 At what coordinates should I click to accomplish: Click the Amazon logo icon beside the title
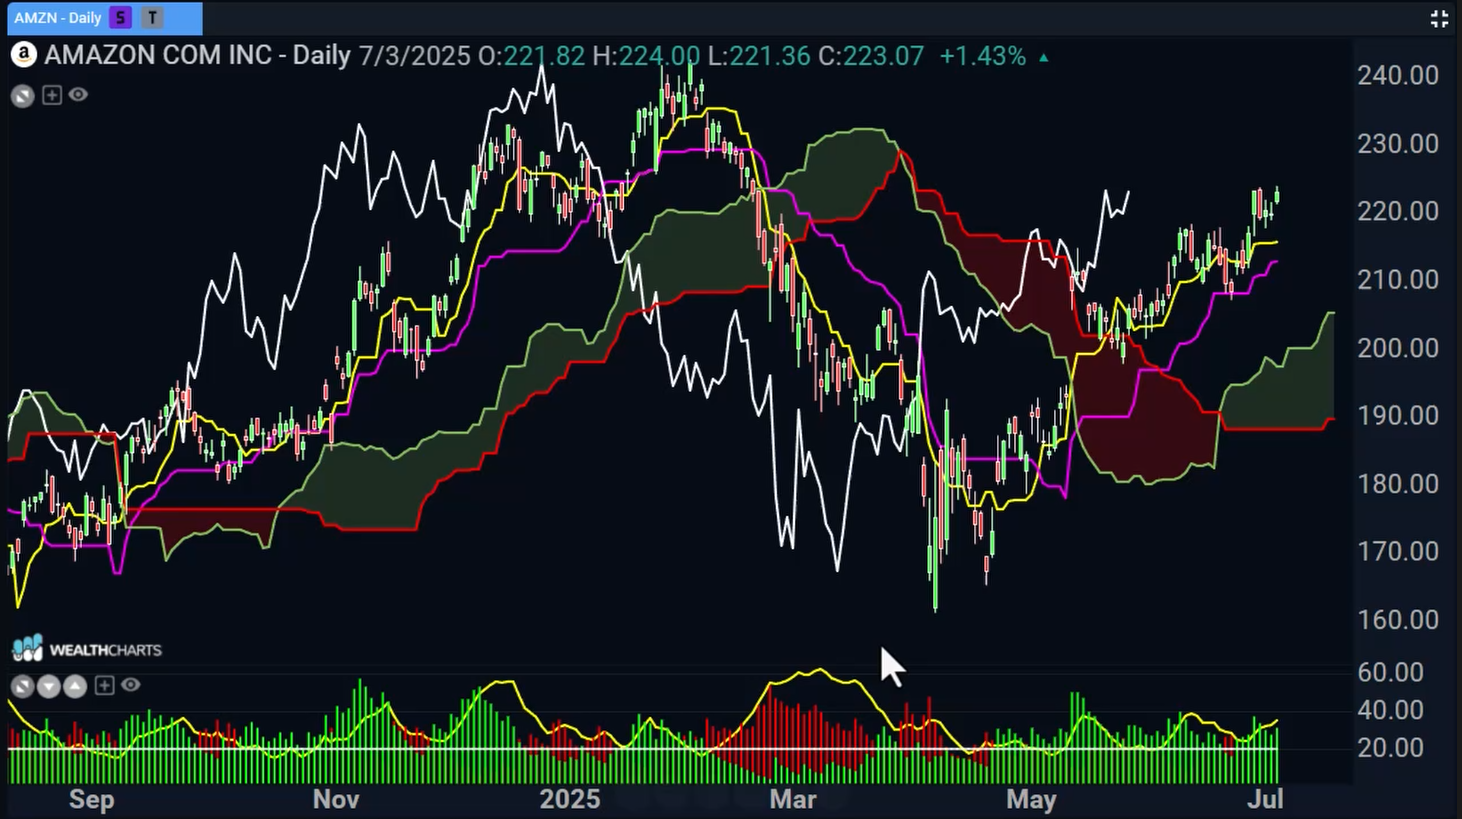tap(23, 55)
